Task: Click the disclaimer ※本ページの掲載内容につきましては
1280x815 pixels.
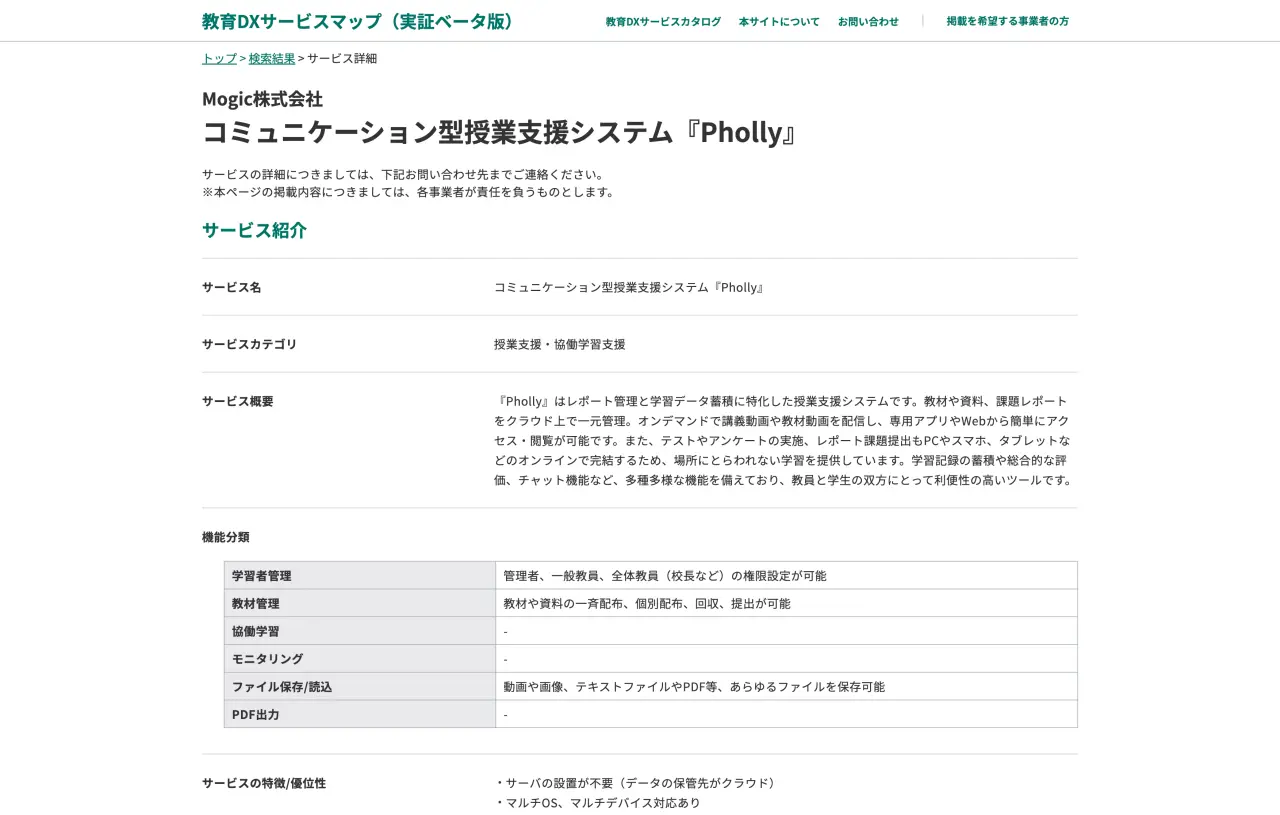Action: [x=410, y=192]
